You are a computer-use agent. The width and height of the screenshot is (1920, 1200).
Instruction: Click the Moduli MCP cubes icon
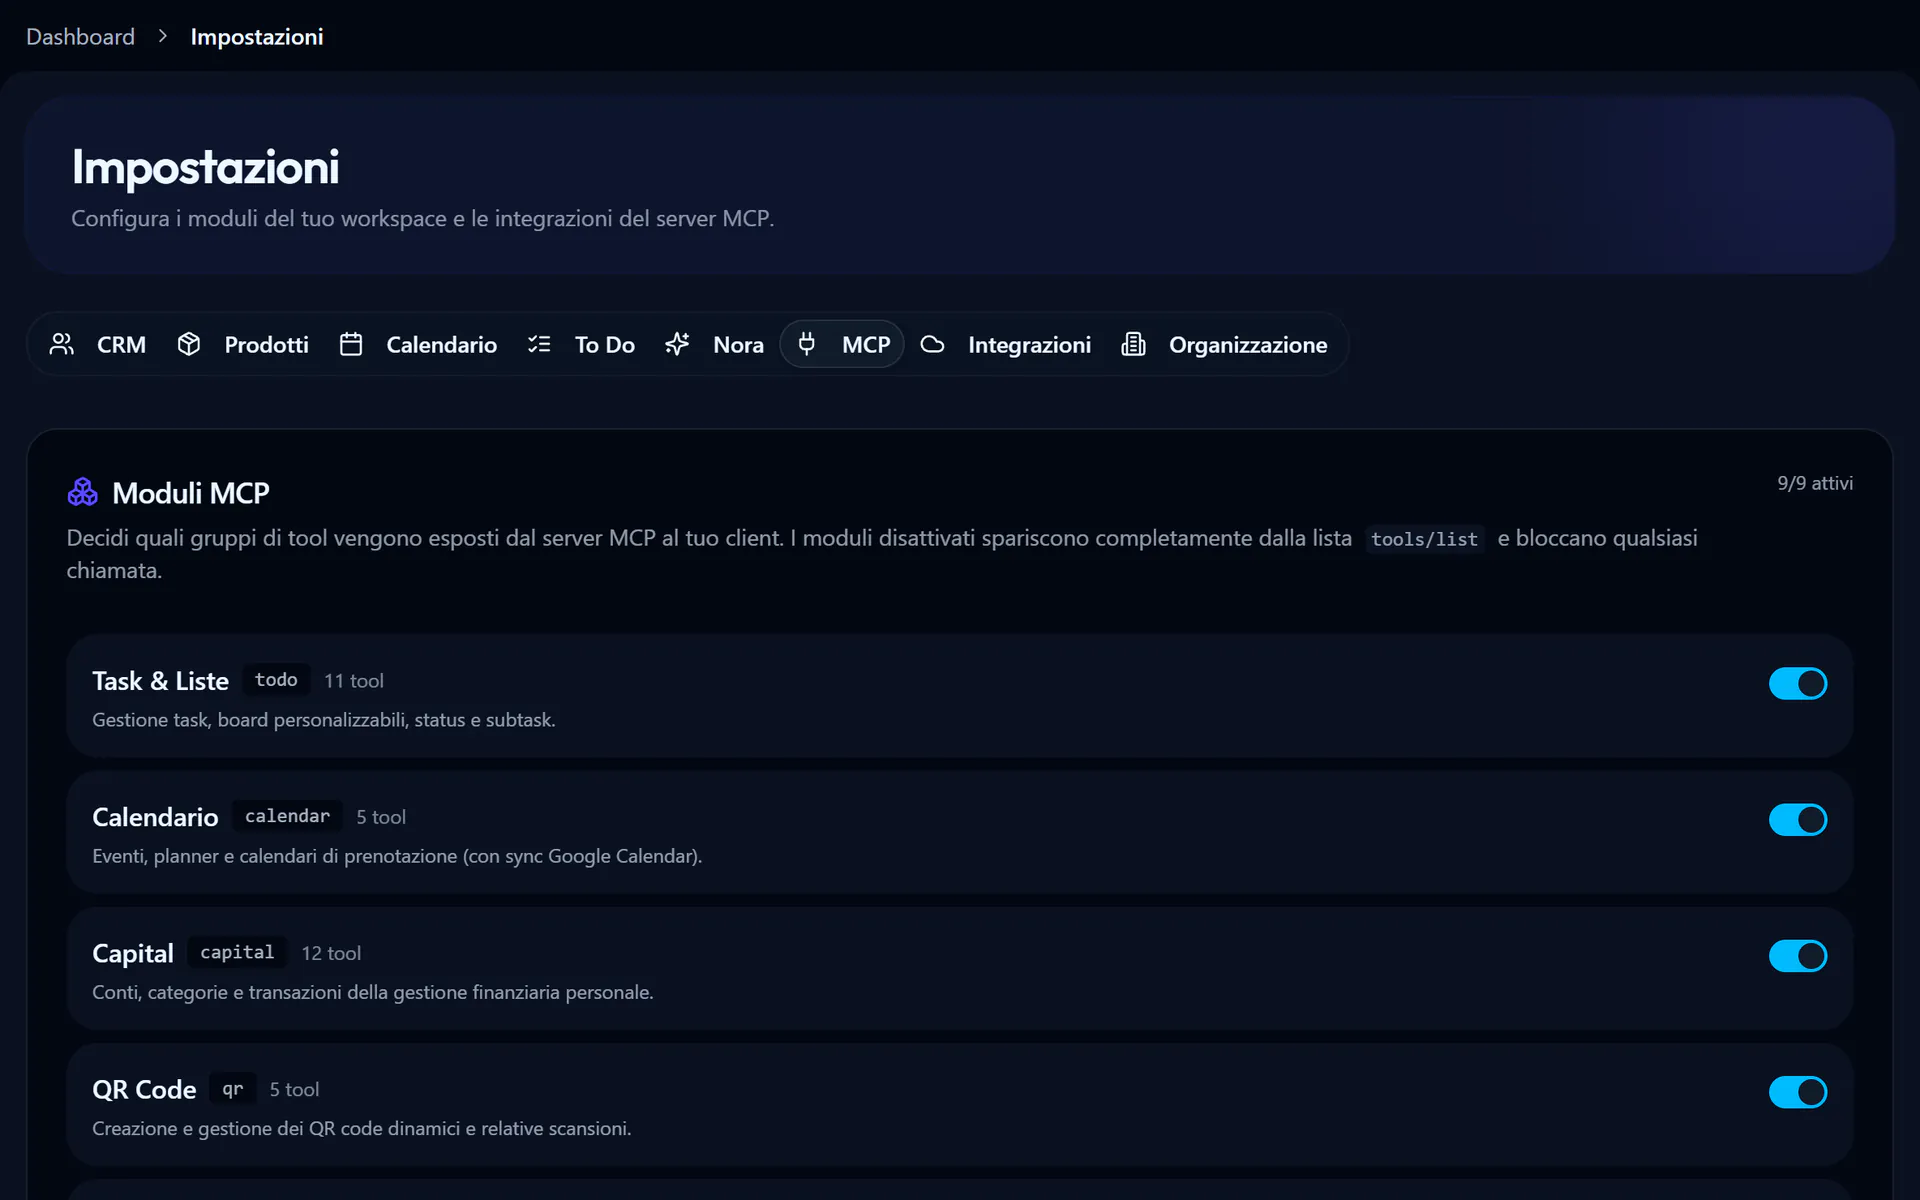tap(83, 492)
